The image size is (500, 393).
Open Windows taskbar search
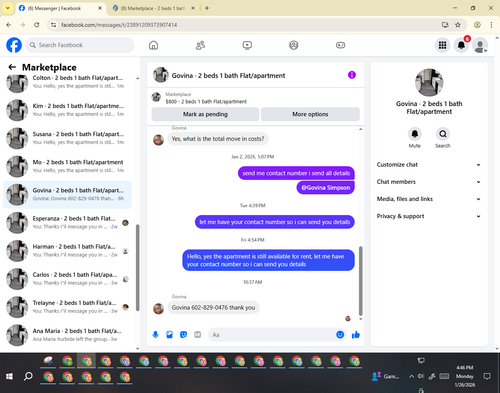[28, 376]
